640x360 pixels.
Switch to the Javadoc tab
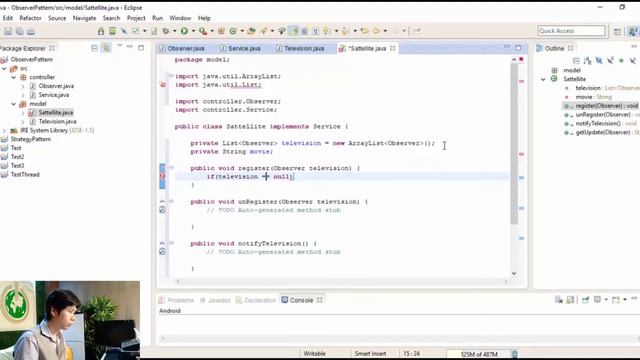(x=215, y=300)
